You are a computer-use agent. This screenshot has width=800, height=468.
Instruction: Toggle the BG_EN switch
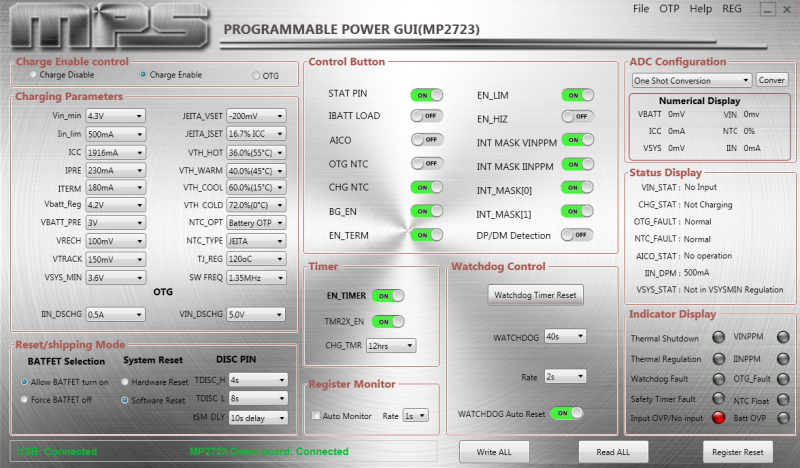coord(427,211)
